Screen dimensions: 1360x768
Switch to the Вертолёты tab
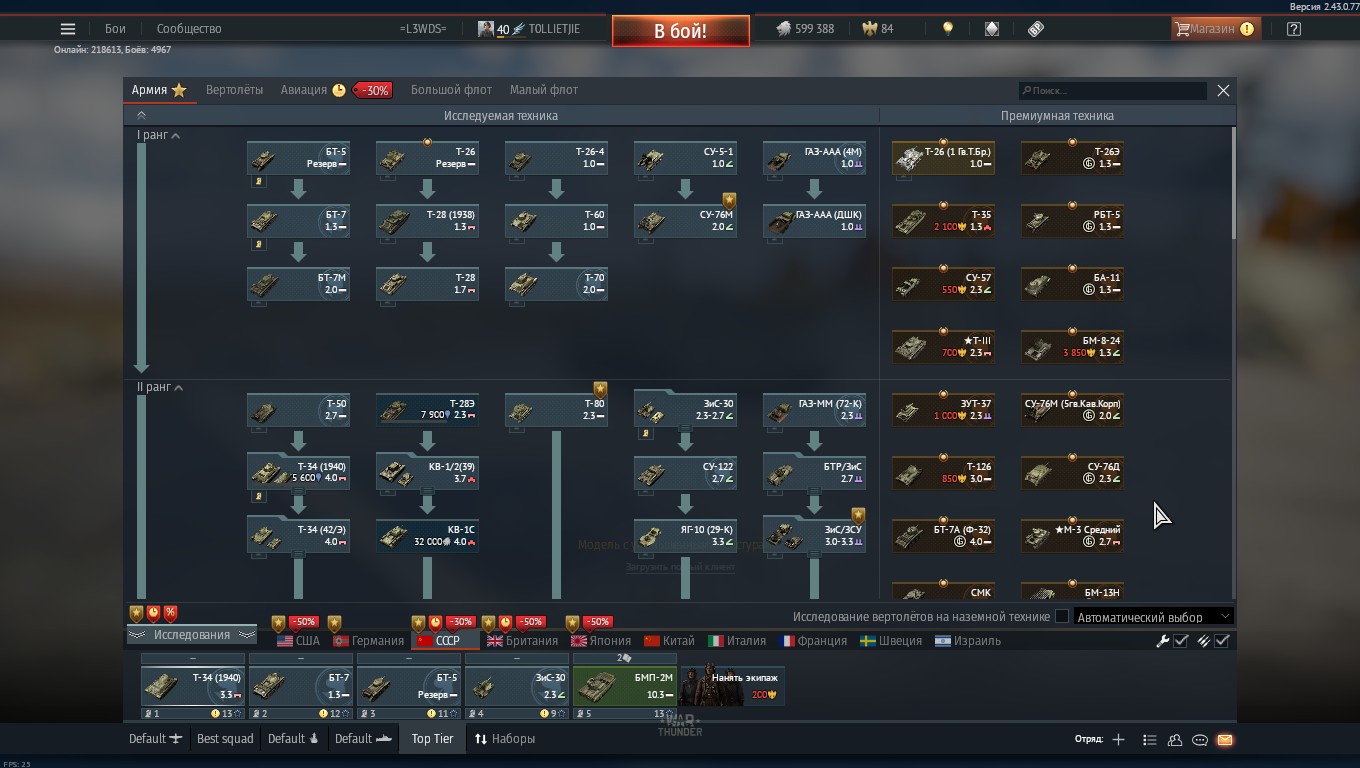pos(235,90)
